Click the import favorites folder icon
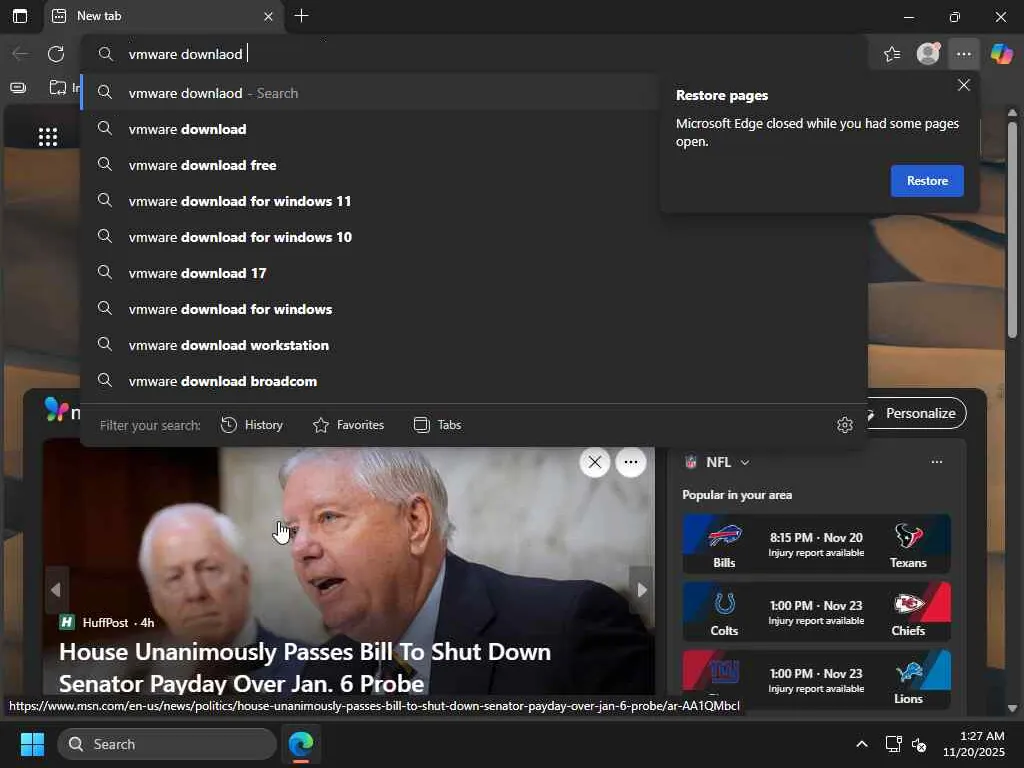Image resolution: width=1024 pixels, height=768 pixels. (58, 88)
